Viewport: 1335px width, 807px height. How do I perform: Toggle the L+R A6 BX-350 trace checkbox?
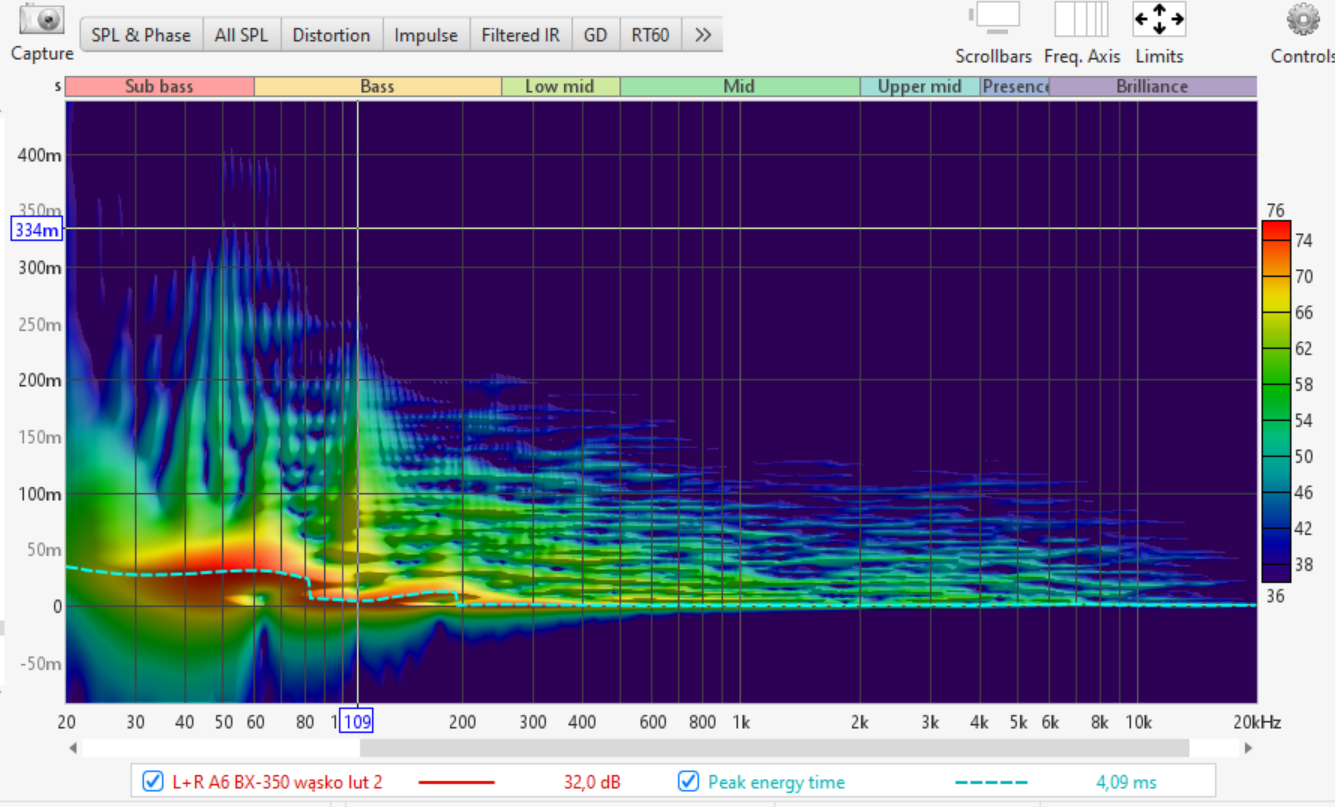[x=153, y=782]
